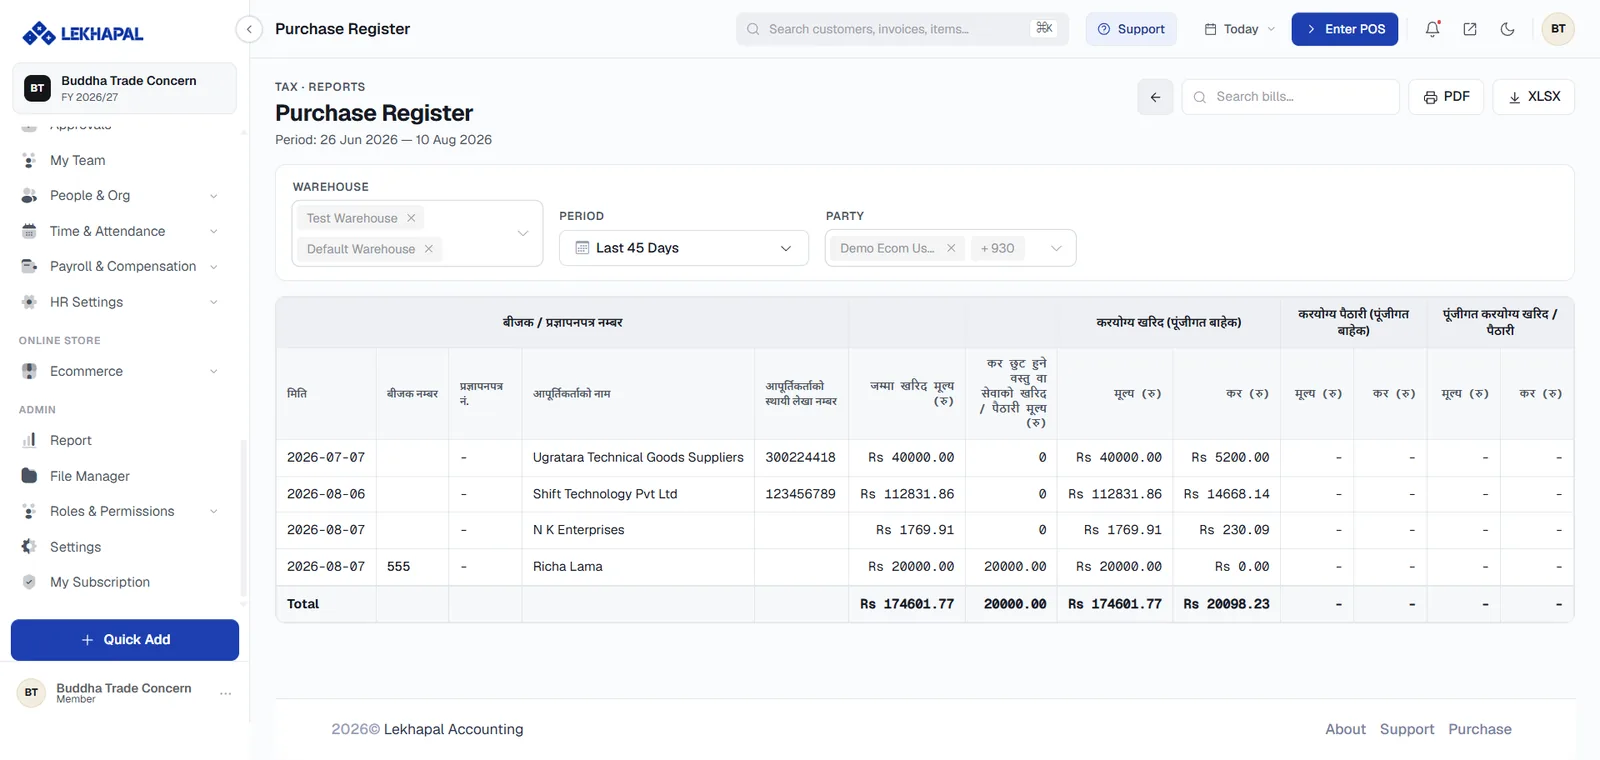Open the About footer link

click(1345, 729)
